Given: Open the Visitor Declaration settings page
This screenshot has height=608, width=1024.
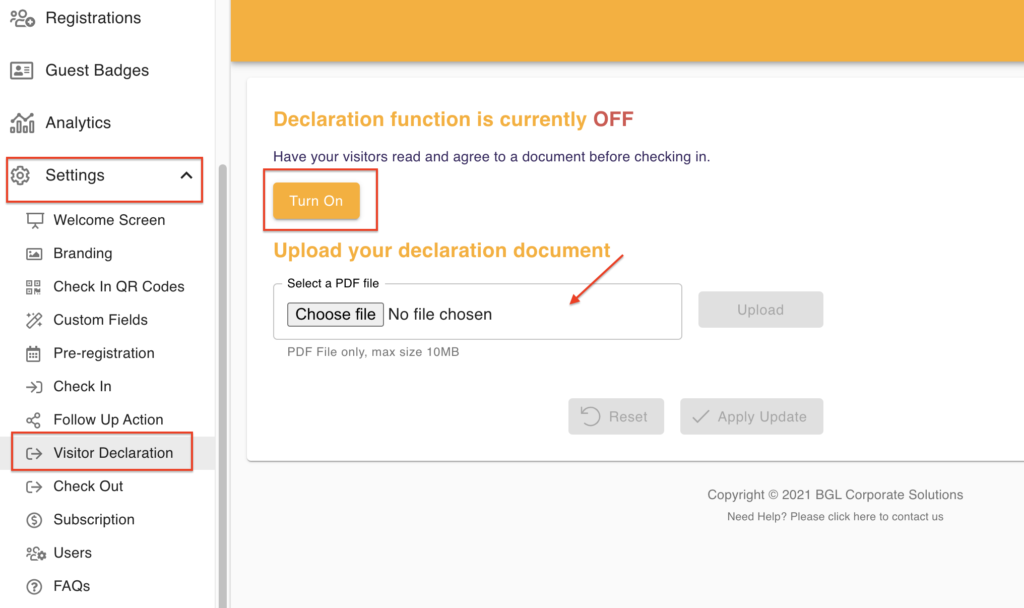Looking at the screenshot, I should pyautogui.click(x=113, y=453).
